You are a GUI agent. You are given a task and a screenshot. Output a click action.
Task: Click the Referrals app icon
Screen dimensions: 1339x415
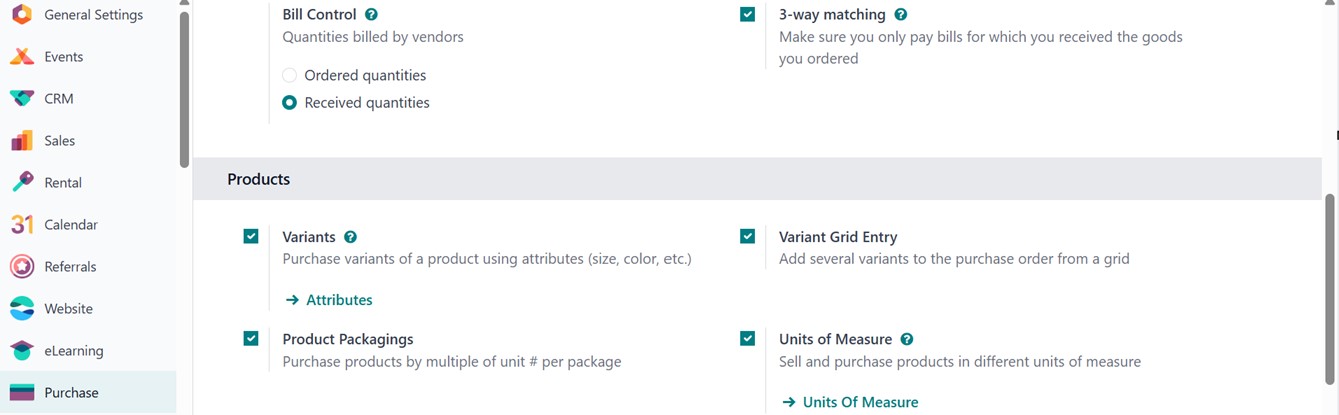click(22, 267)
